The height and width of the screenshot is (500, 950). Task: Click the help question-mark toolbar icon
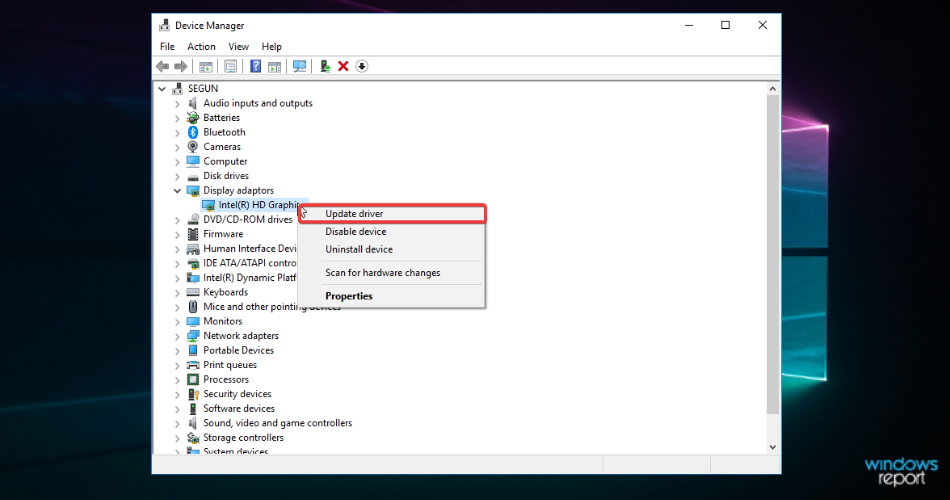[x=255, y=66]
